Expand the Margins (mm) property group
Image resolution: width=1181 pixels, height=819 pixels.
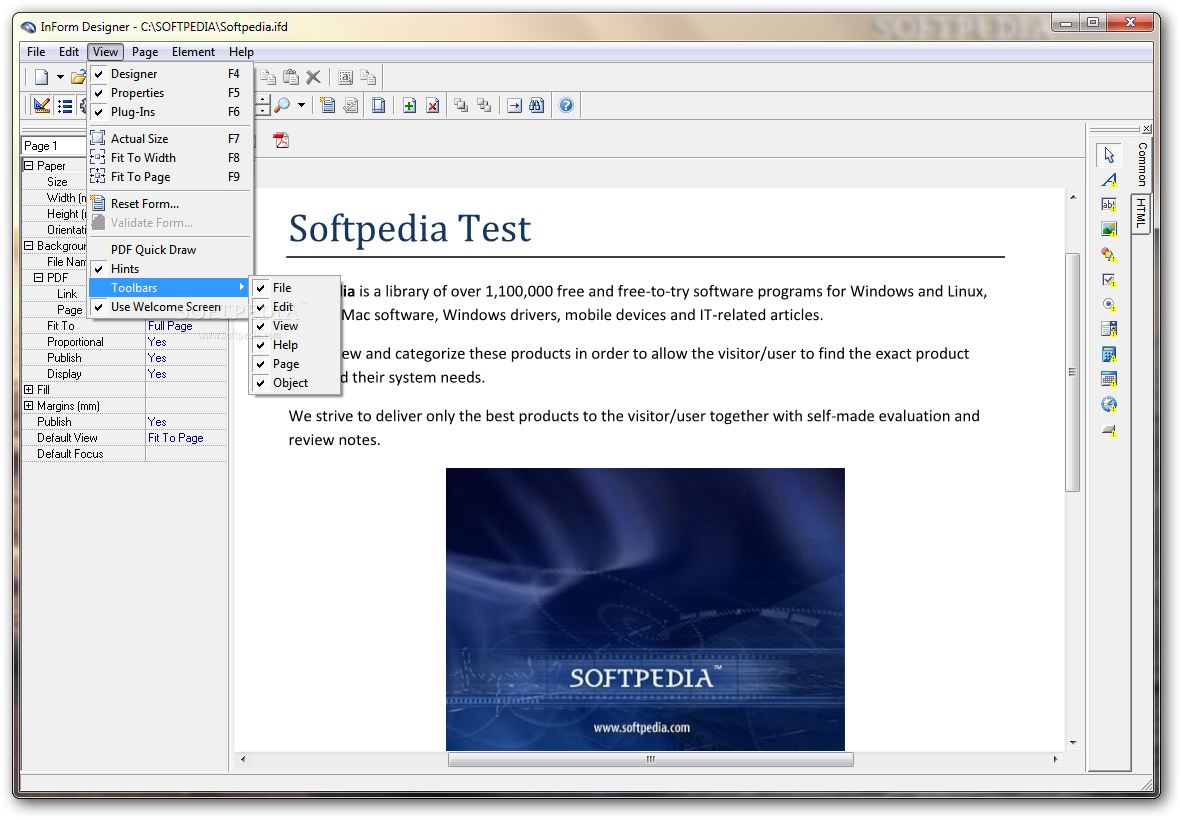click(29, 406)
